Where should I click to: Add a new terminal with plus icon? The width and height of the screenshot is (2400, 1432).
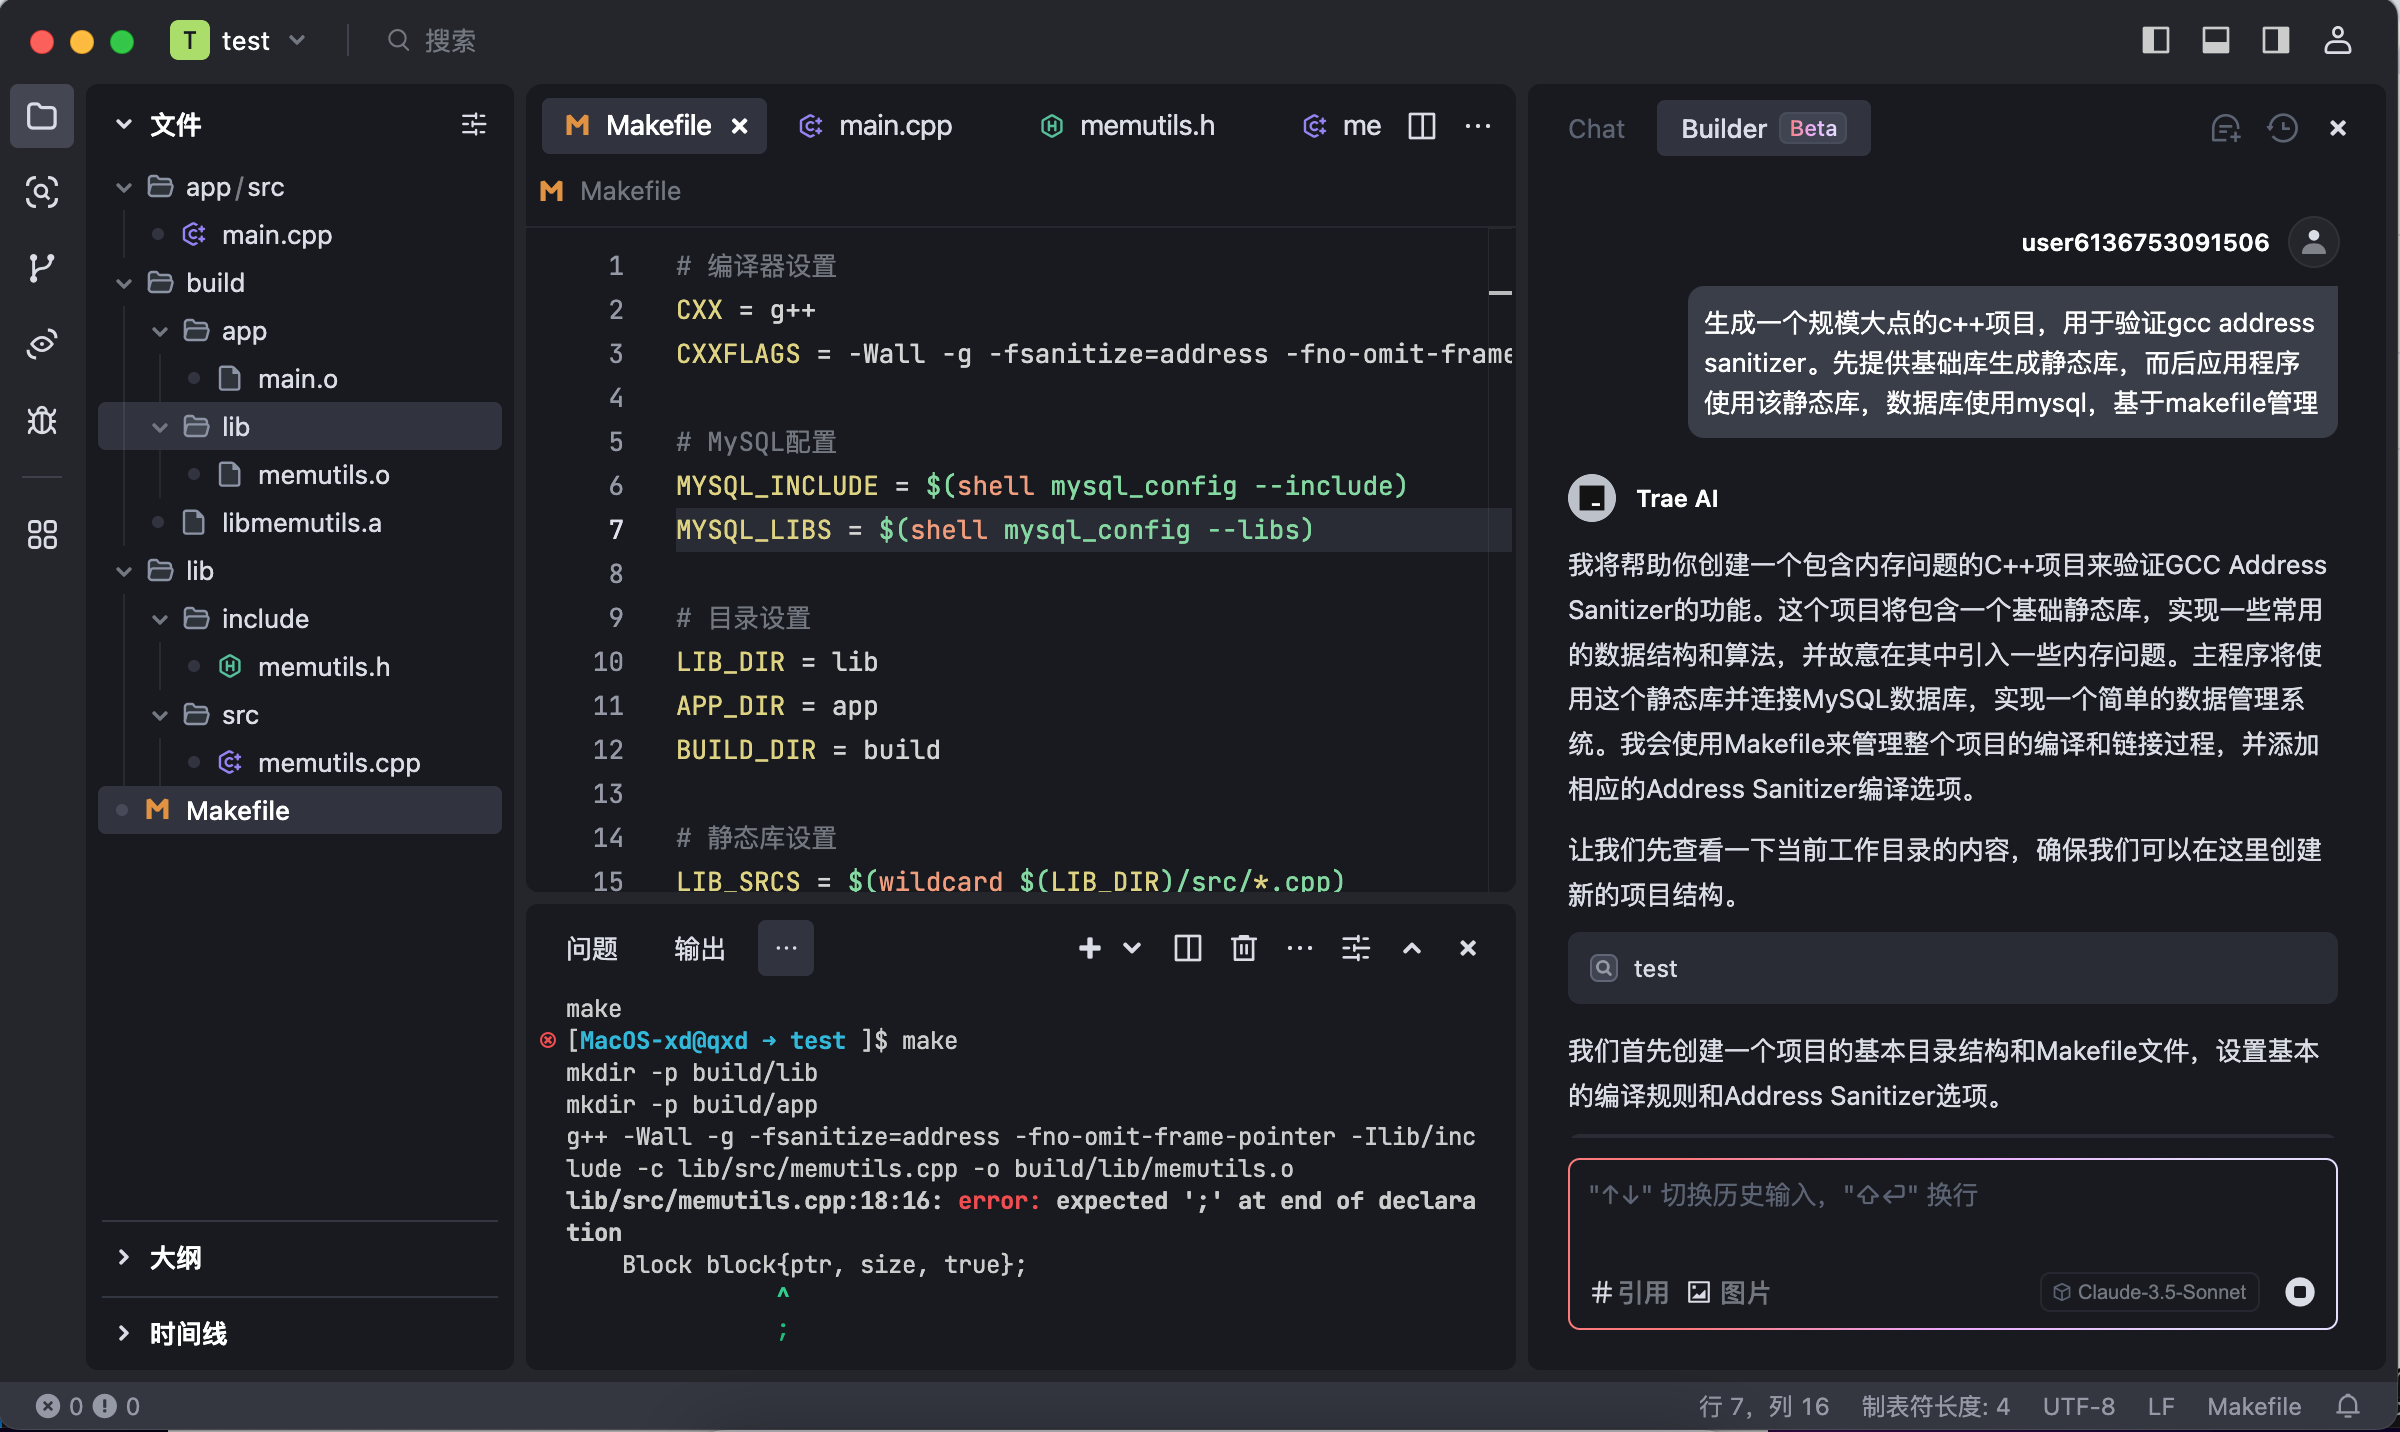pyautogui.click(x=1090, y=948)
